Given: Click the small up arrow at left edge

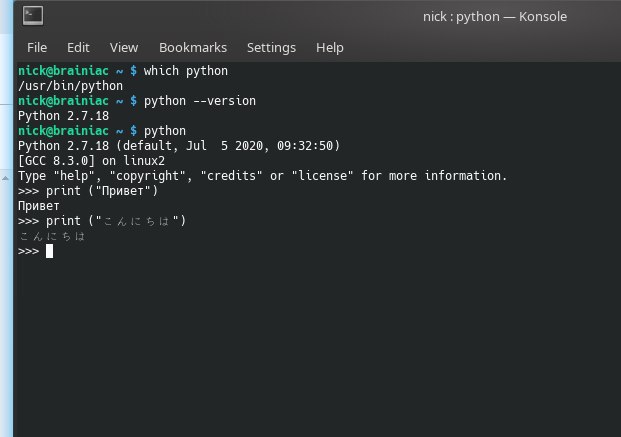Looking at the screenshot, I should click(5, 179).
